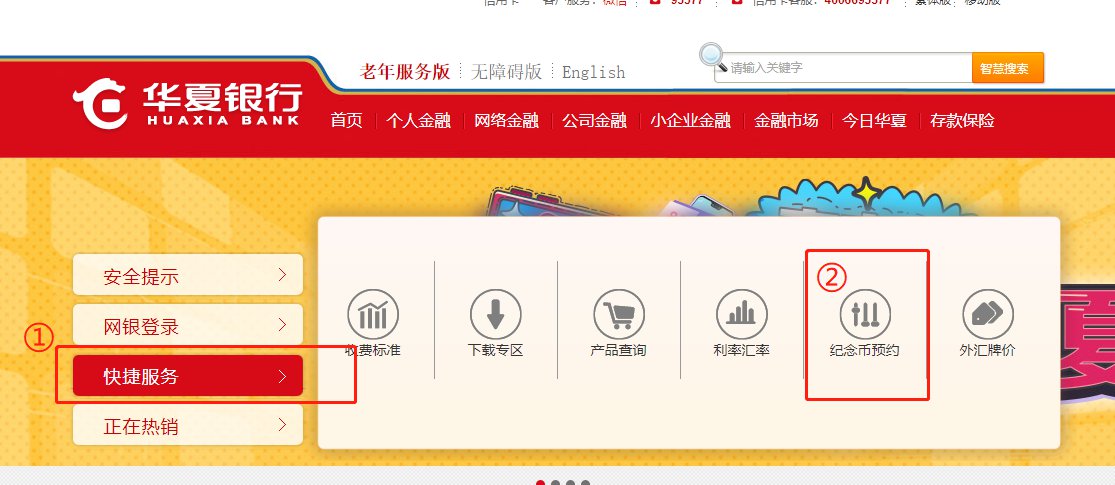Image resolution: width=1115 pixels, height=485 pixels.
Task: Expand the 安全提示 sidebar entry arrow
Action: pos(282,275)
